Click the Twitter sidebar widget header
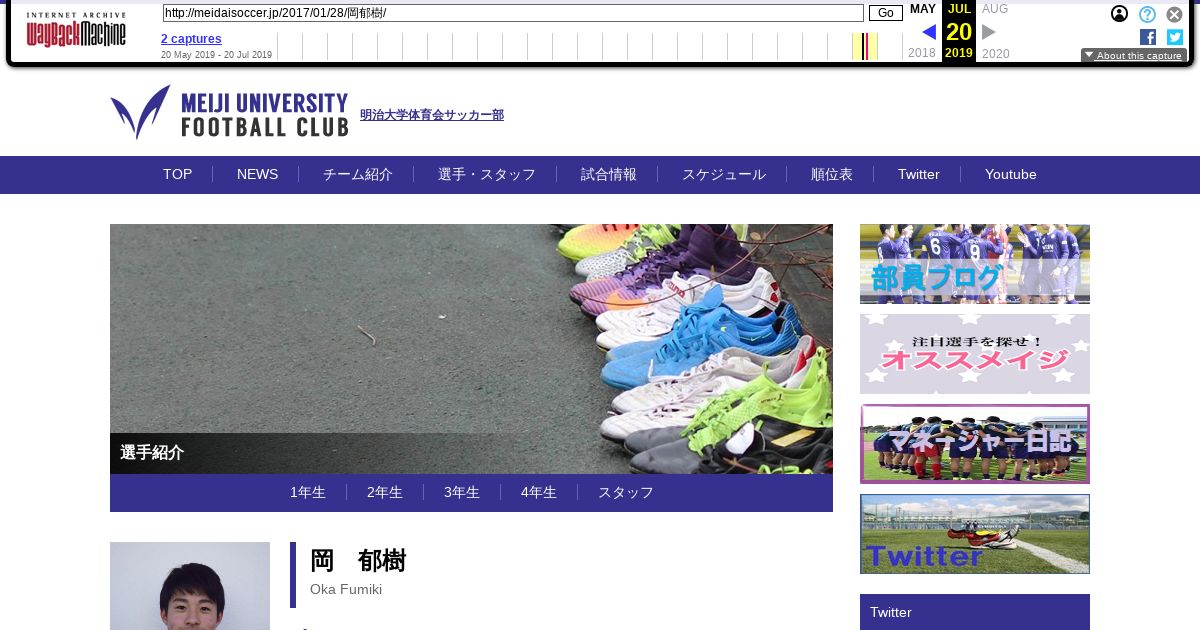The height and width of the screenshot is (630, 1200). pyautogui.click(x=975, y=612)
